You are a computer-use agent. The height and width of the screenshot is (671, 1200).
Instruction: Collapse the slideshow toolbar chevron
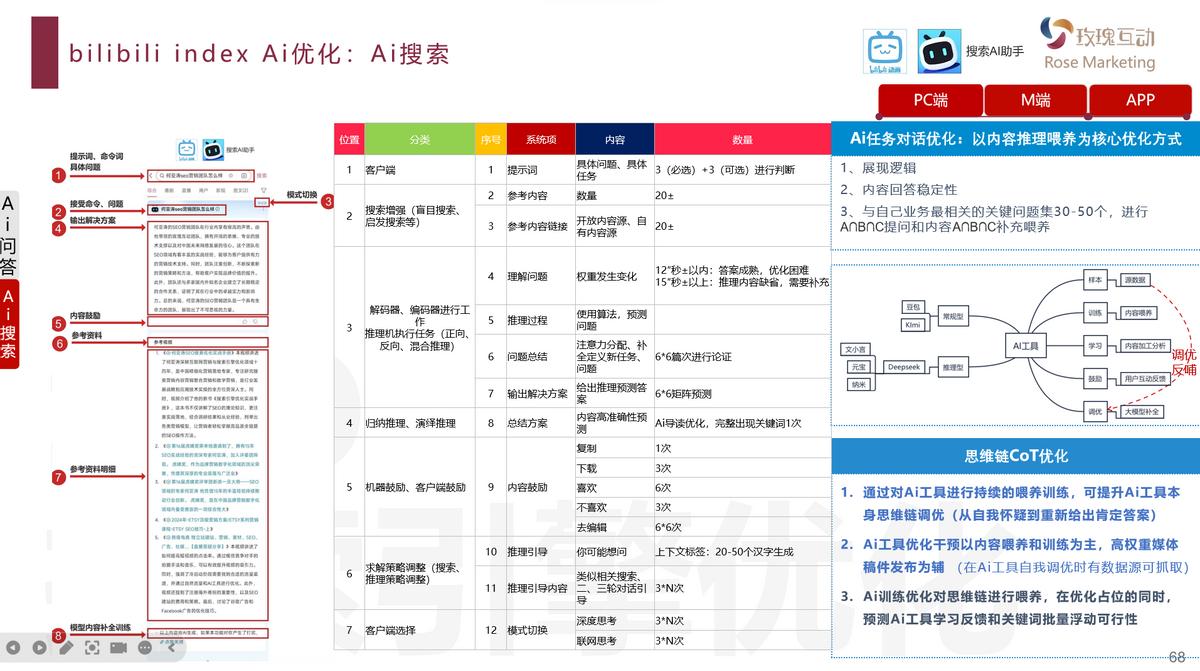(x=171, y=648)
